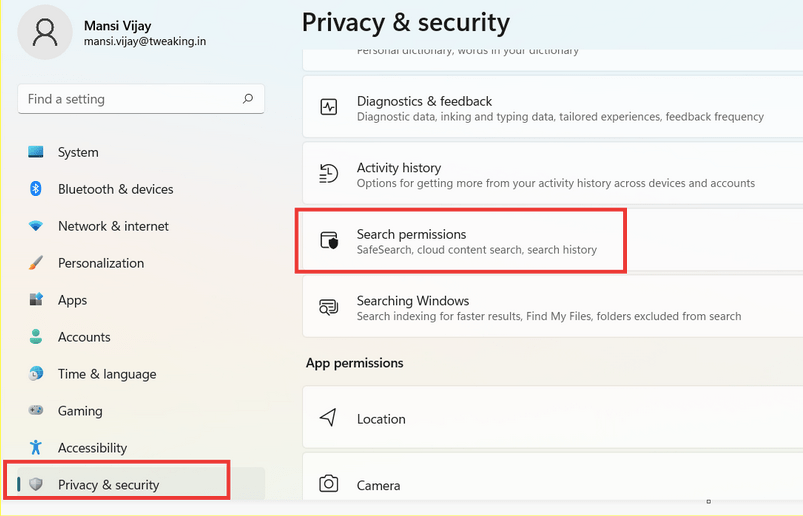
Task: Click the Privacy & security page heading
Action: [x=406, y=23]
